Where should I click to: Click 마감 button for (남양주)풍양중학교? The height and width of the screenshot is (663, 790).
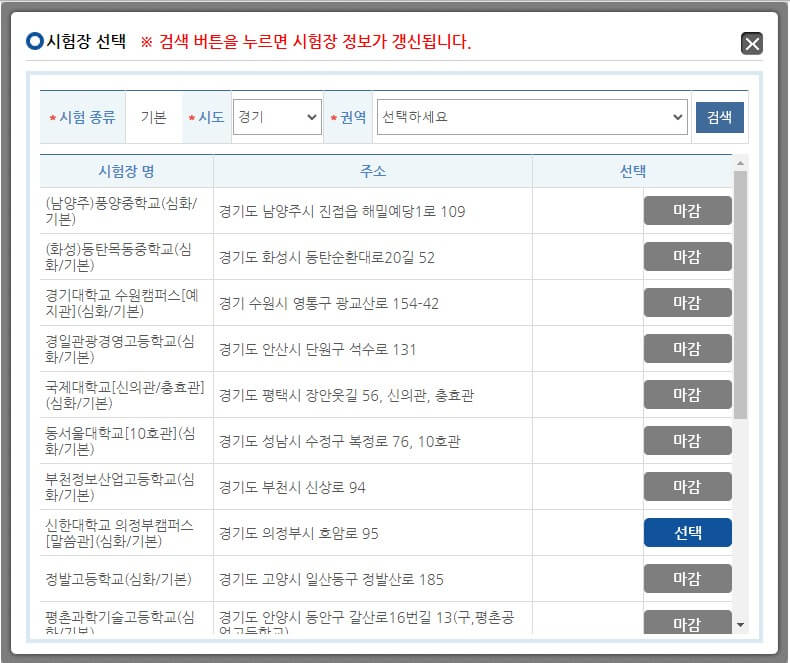[688, 211]
